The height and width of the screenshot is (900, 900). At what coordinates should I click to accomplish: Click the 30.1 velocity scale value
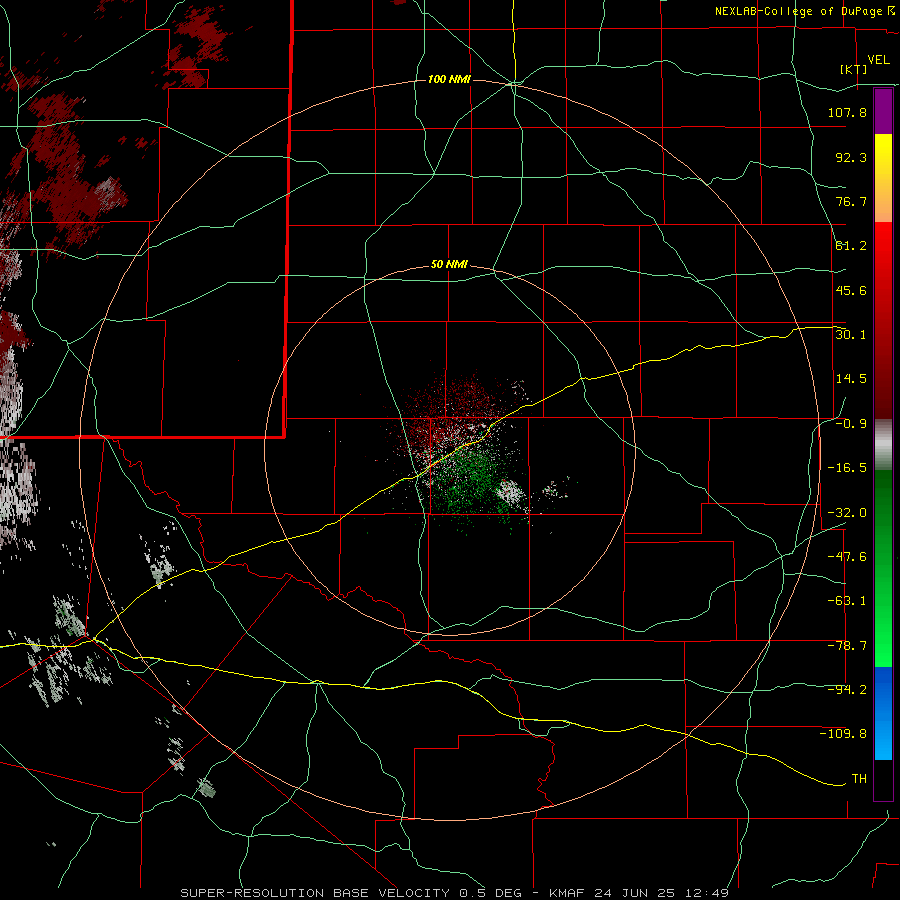pos(851,335)
